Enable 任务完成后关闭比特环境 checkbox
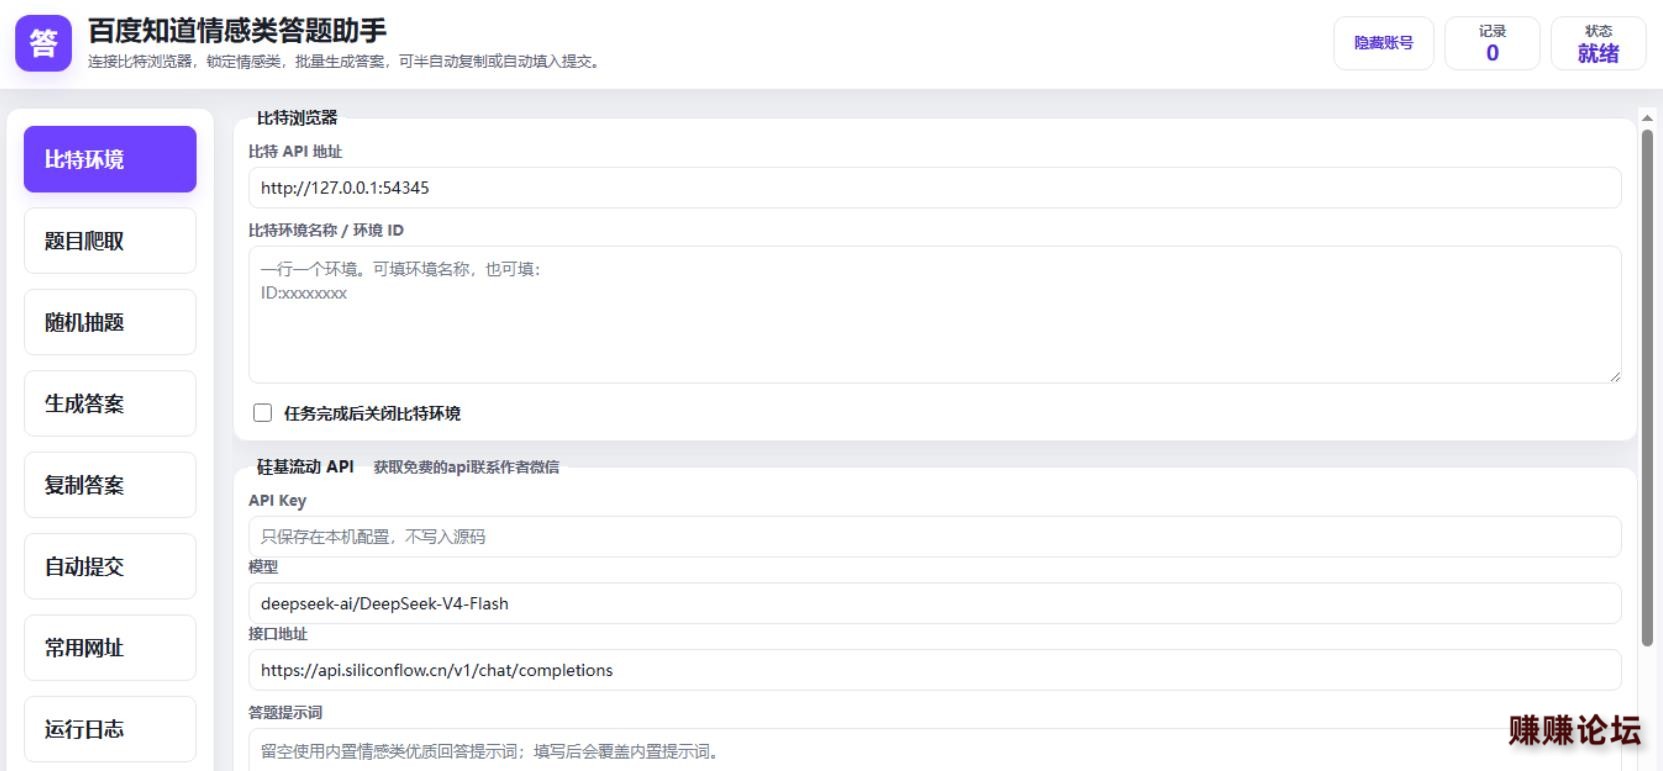The height and width of the screenshot is (771, 1663). tap(263, 413)
